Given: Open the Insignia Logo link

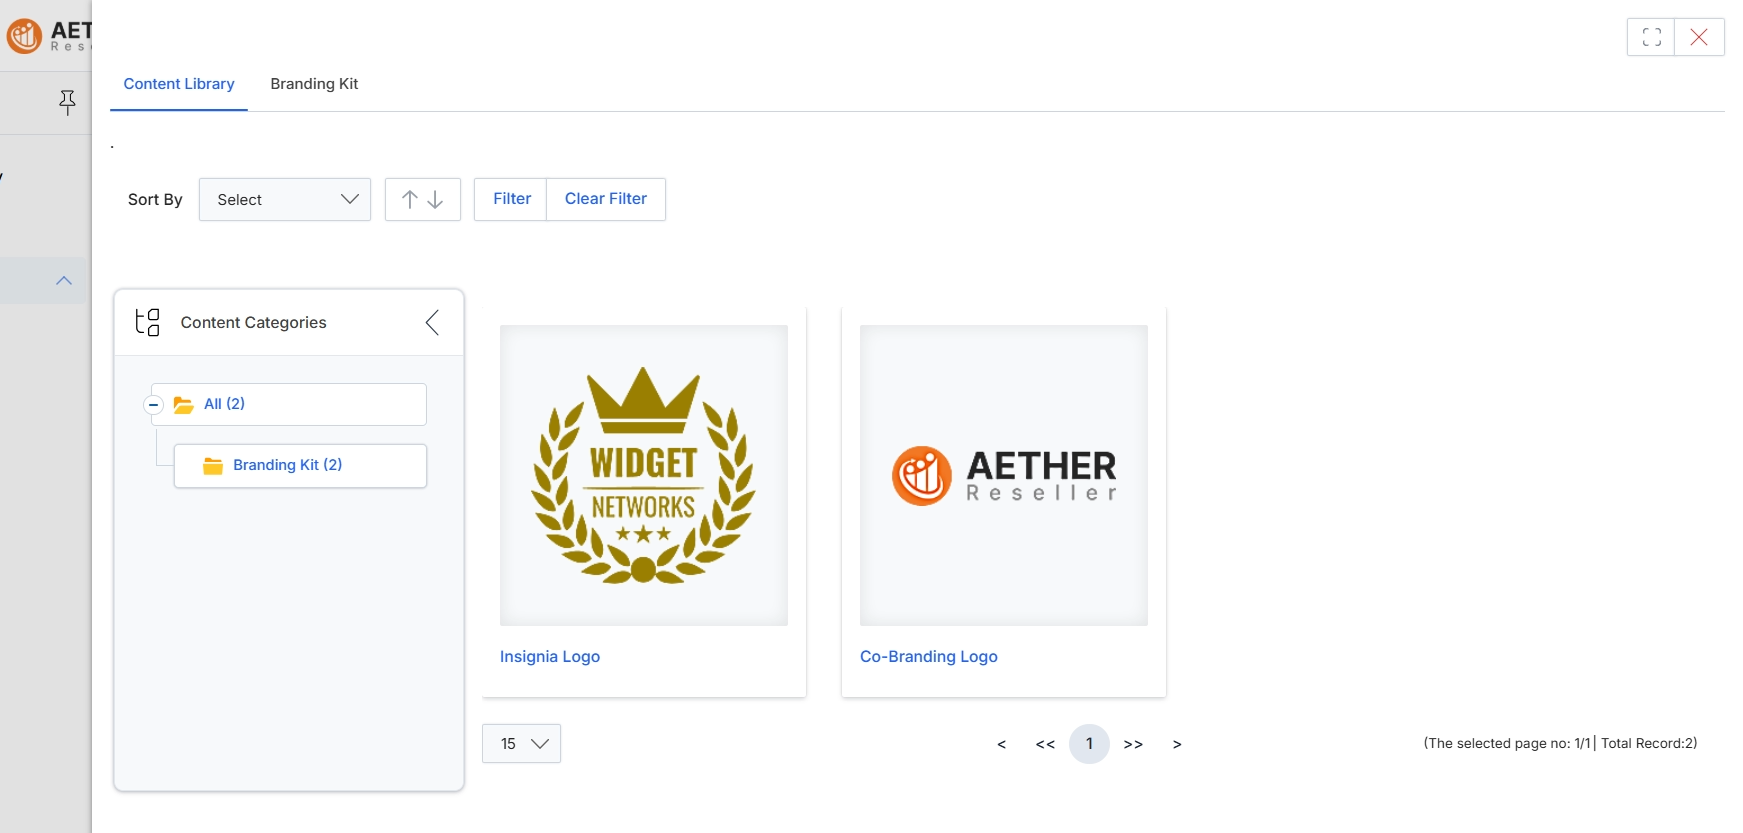Looking at the screenshot, I should click(x=550, y=657).
